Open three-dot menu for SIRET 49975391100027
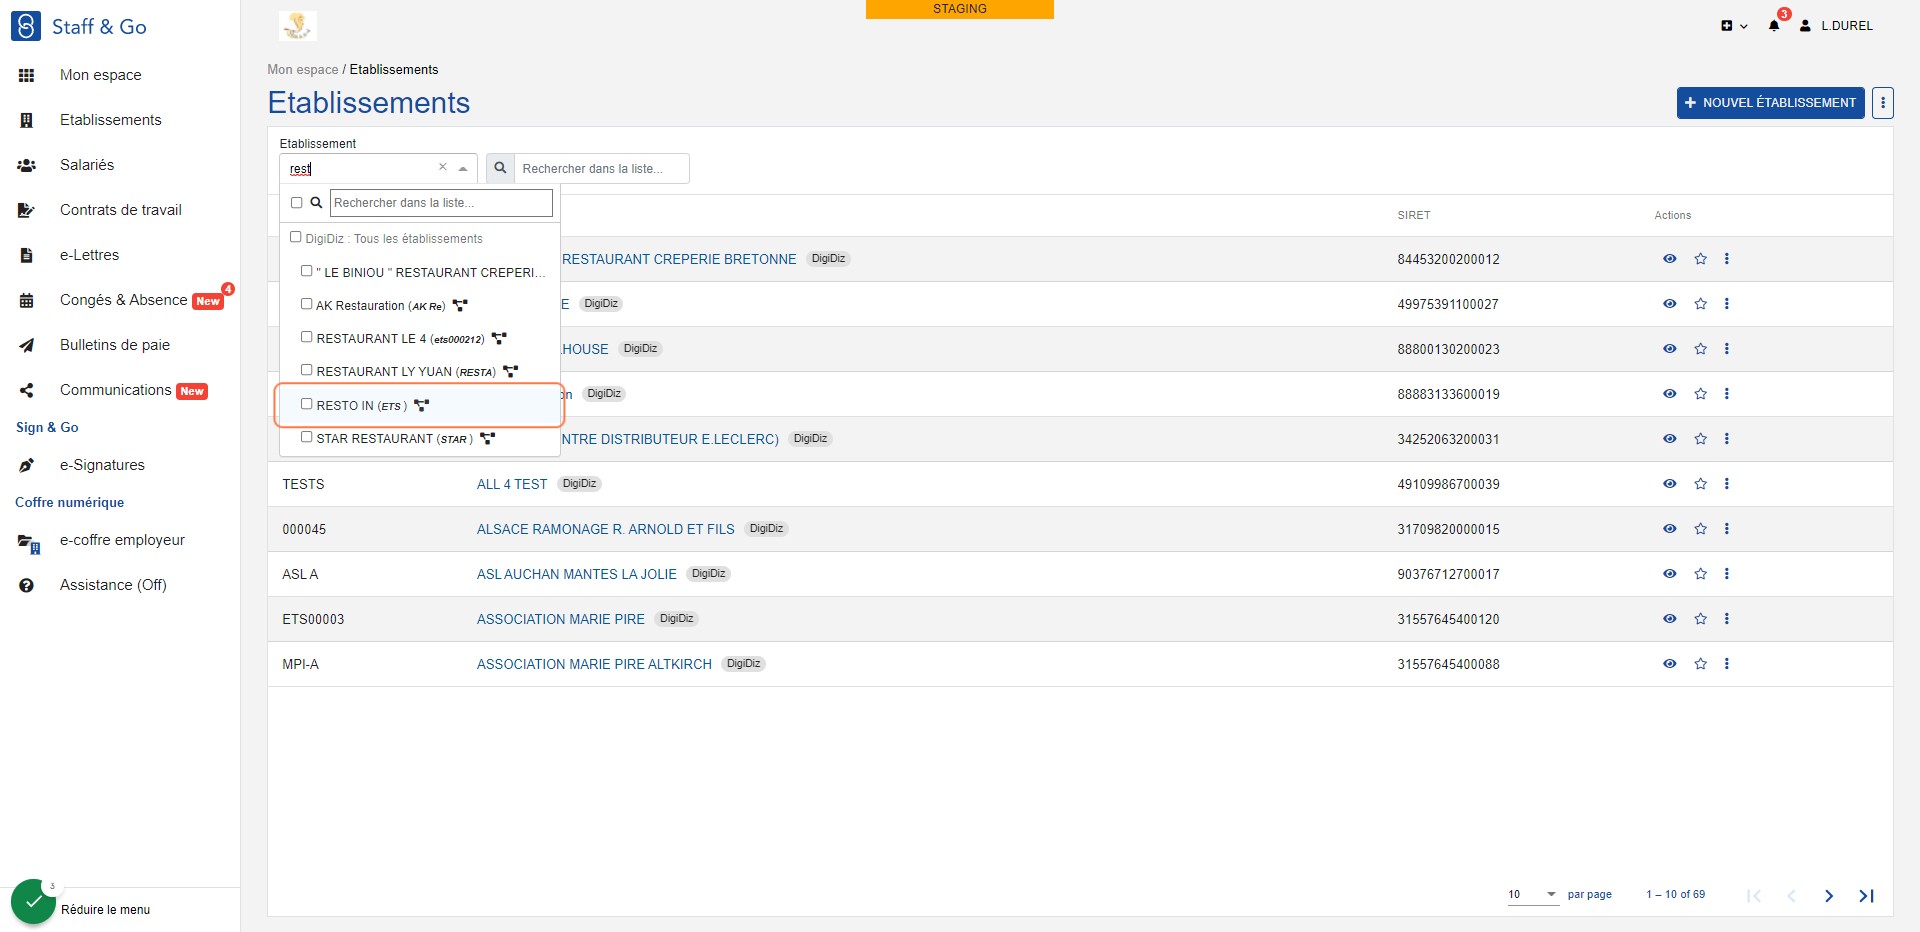 (x=1726, y=304)
